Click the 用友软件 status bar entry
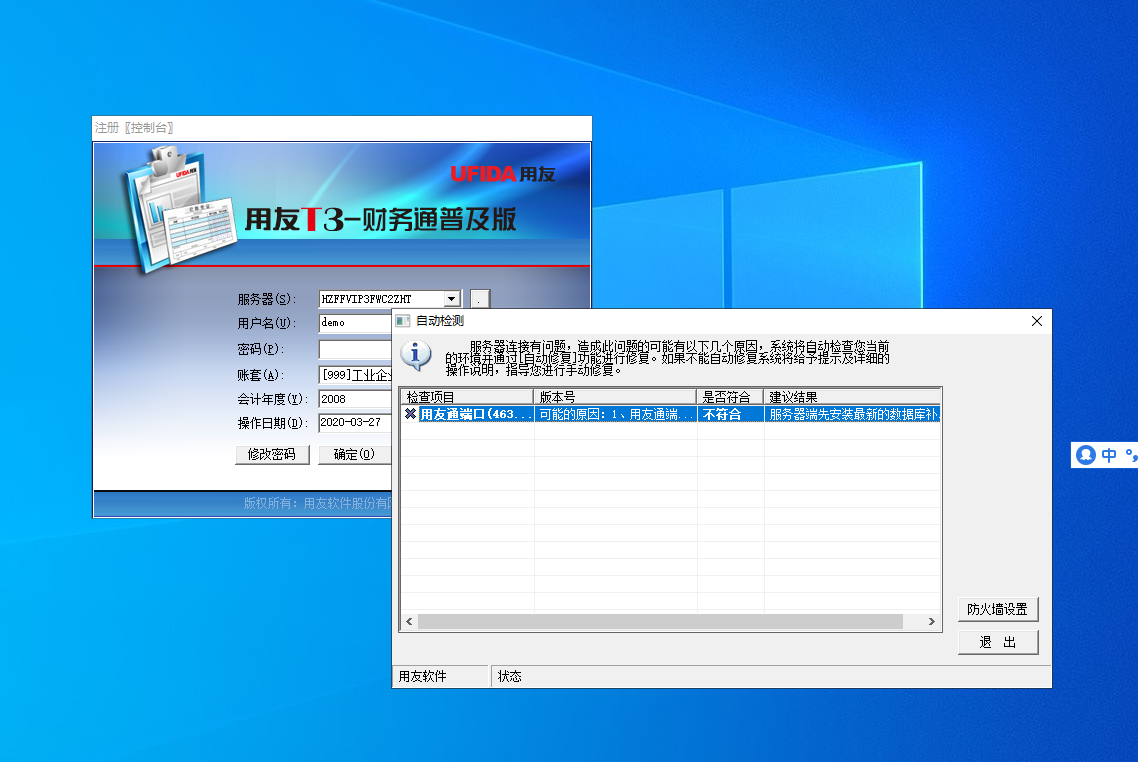 pyautogui.click(x=441, y=676)
